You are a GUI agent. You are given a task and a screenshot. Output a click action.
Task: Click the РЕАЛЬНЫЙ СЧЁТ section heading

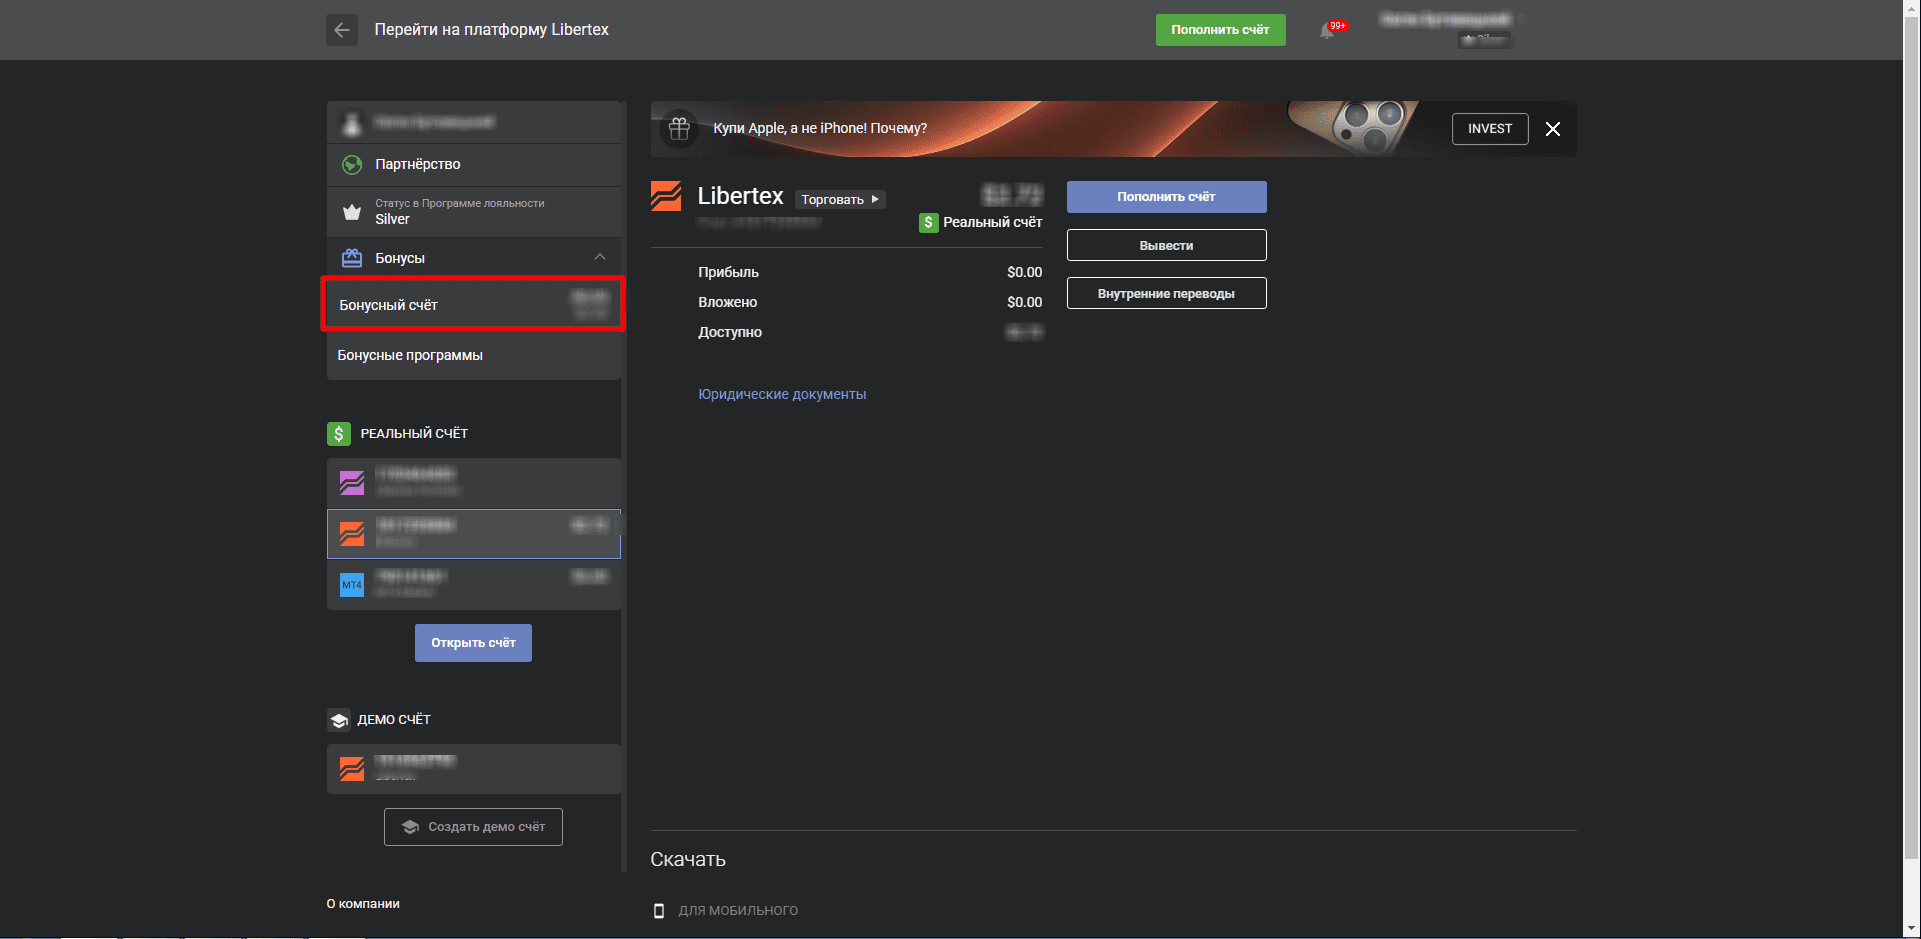(x=414, y=434)
